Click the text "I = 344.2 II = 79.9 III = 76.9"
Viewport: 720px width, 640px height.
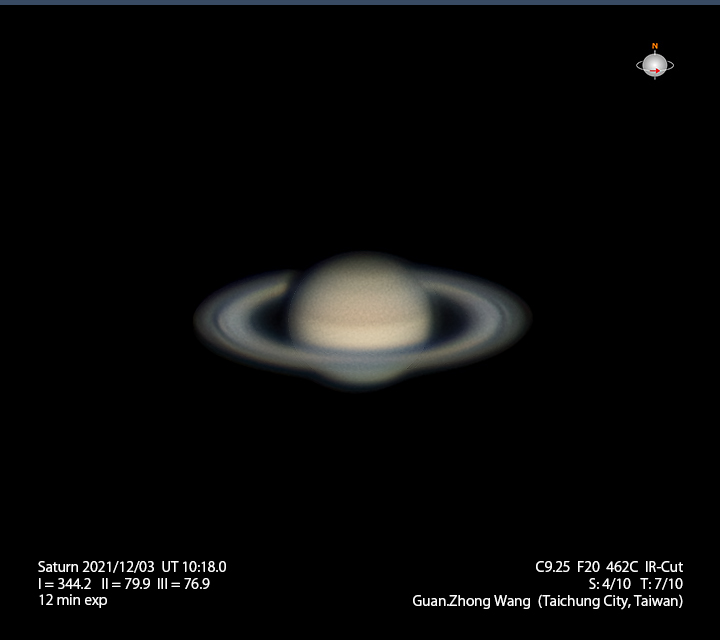click(x=124, y=584)
